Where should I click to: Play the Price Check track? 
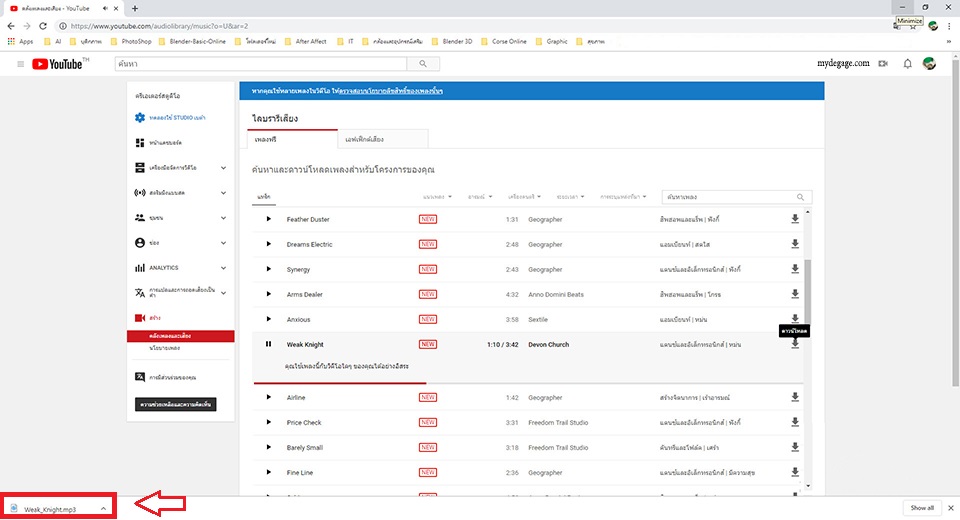click(268, 422)
